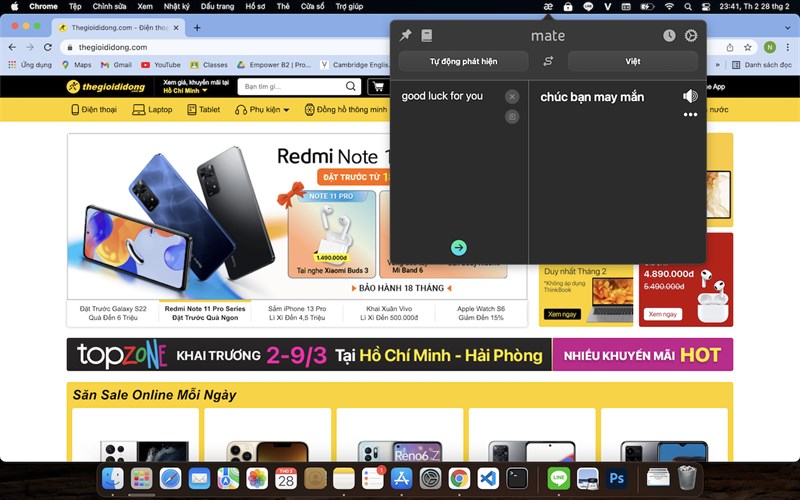Open the 'Ứng dụng' apps bookmark
Image resolution: width=800 pixels, height=500 pixels.
(30, 65)
